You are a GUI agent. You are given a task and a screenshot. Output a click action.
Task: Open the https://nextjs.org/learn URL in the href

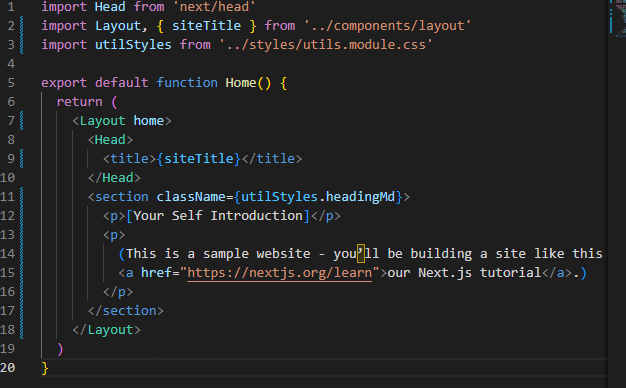click(279, 273)
